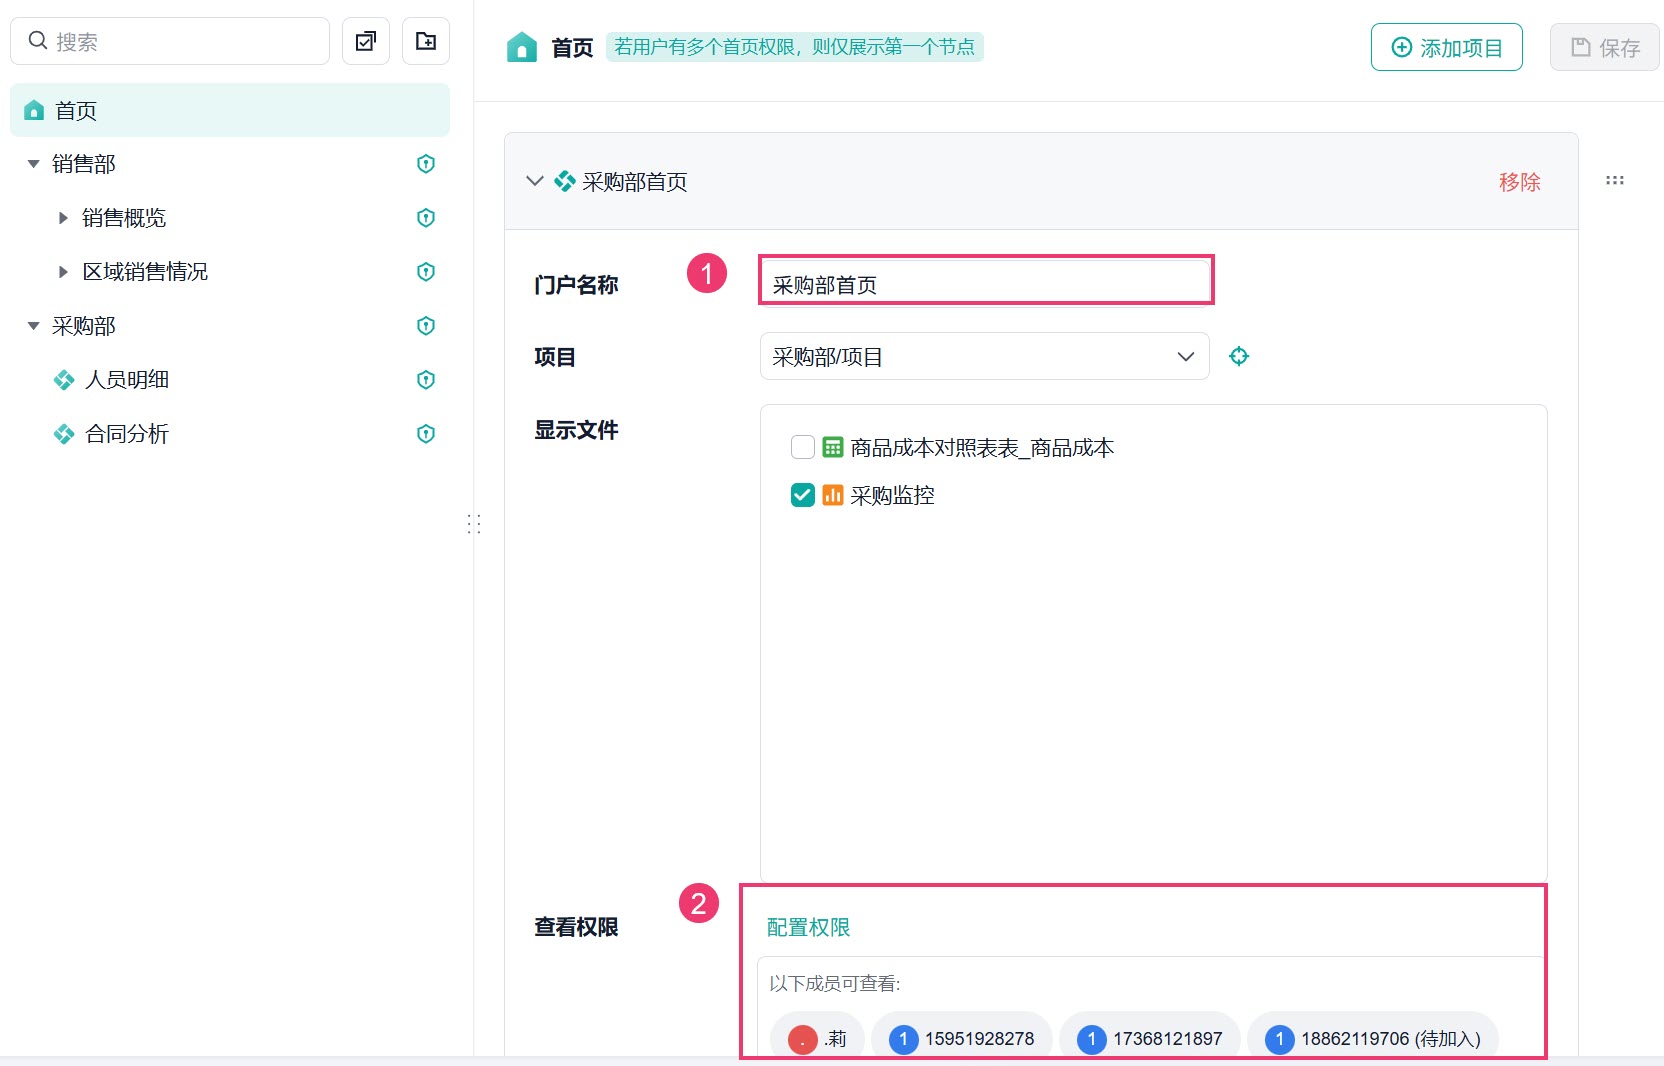This screenshot has width=1664, height=1066.
Task: Click the spreadsheet icon of 商品成本对照表表_商品成本
Action: pos(833,447)
